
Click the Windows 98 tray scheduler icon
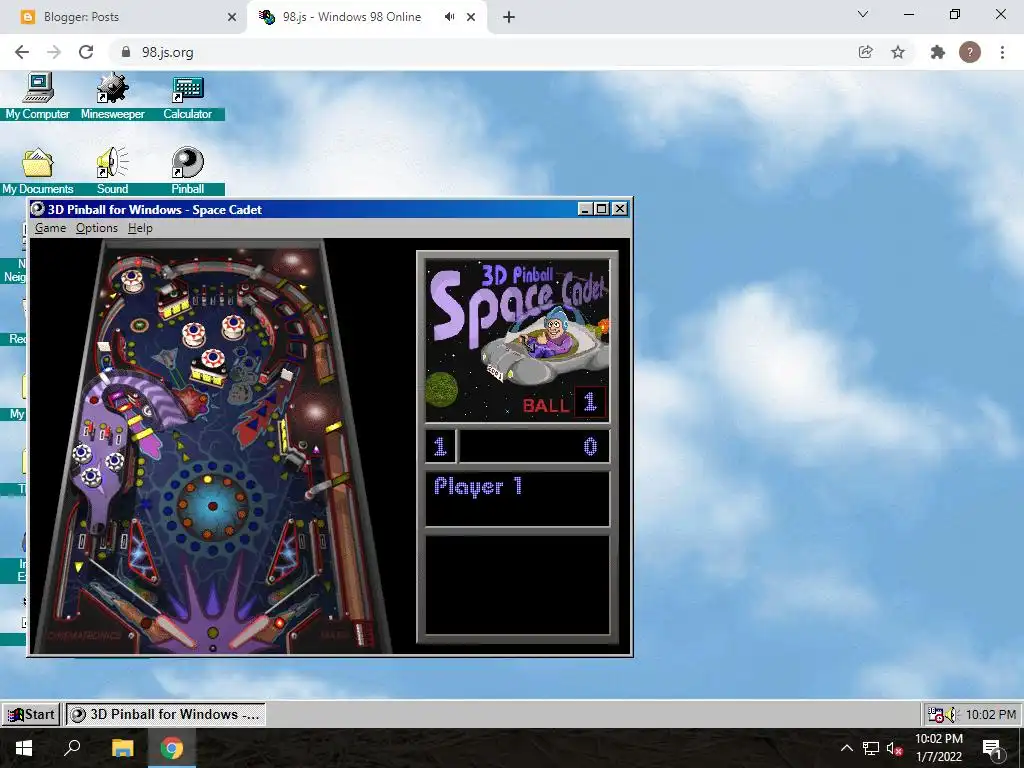(x=935, y=715)
